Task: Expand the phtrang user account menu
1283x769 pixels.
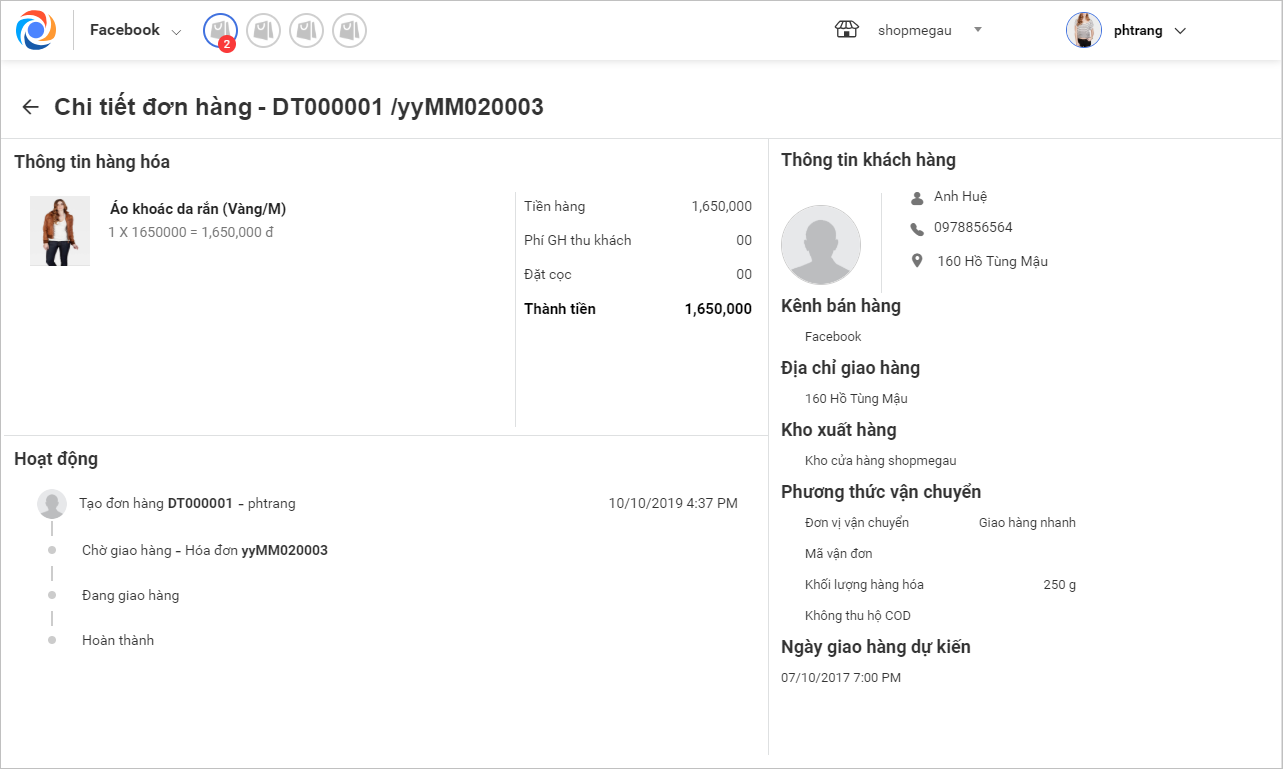Action: (x=1180, y=31)
